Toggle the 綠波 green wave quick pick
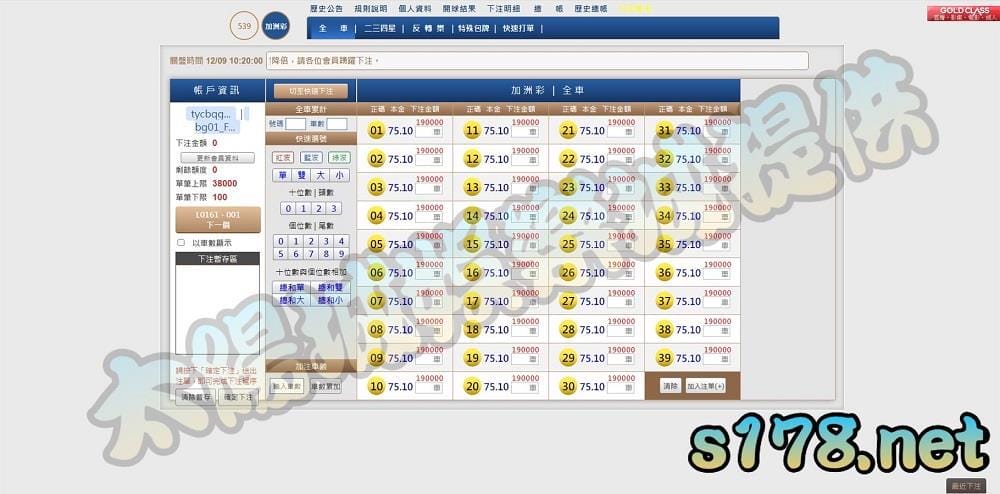Viewport: 1000px width, 494px height. tap(339, 157)
